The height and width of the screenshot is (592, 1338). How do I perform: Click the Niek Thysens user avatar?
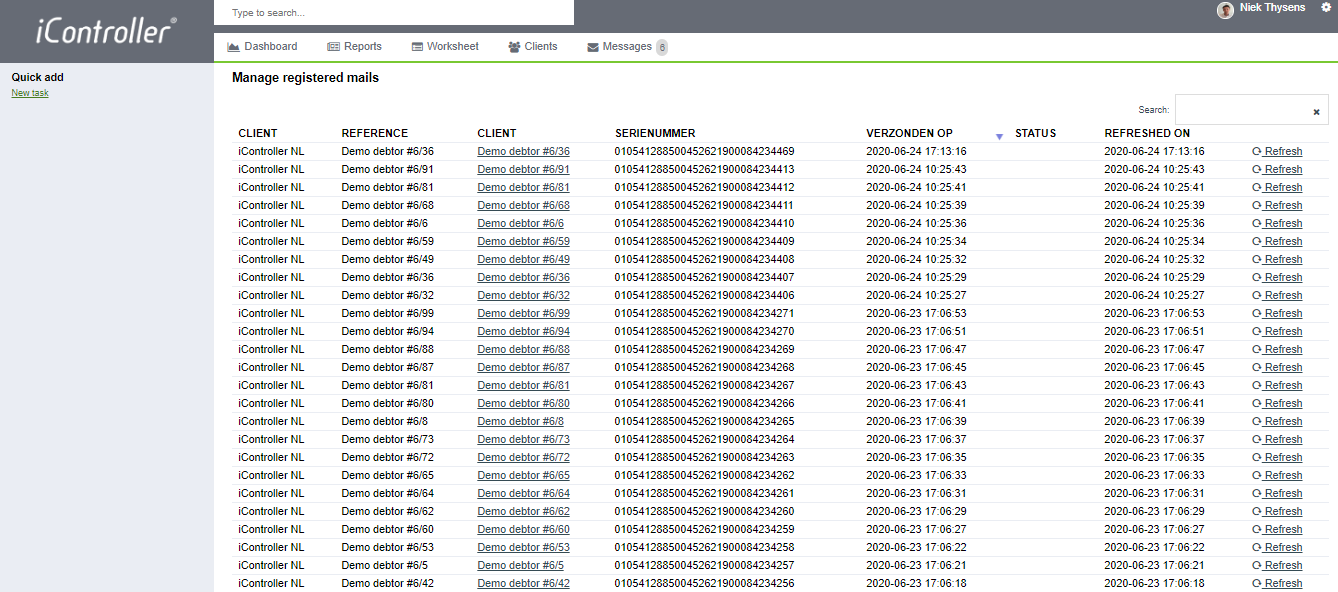(1225, 10)
